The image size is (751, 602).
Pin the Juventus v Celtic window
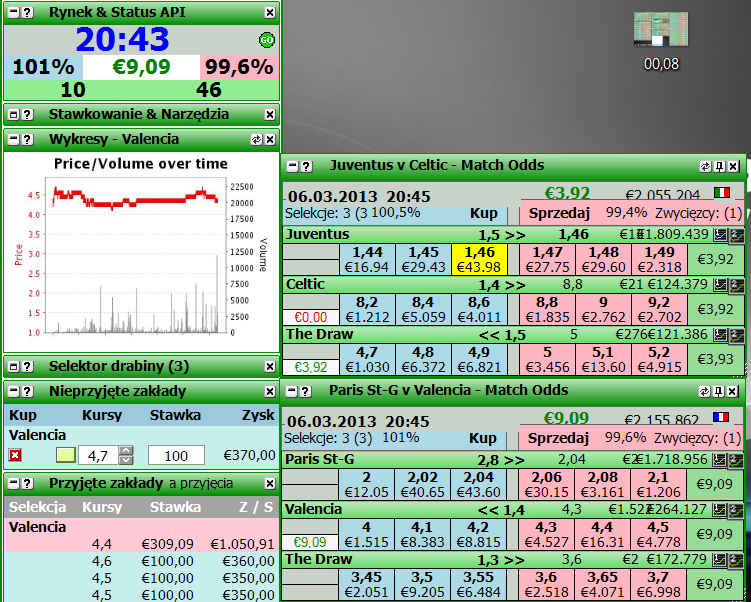pos(719,166)
